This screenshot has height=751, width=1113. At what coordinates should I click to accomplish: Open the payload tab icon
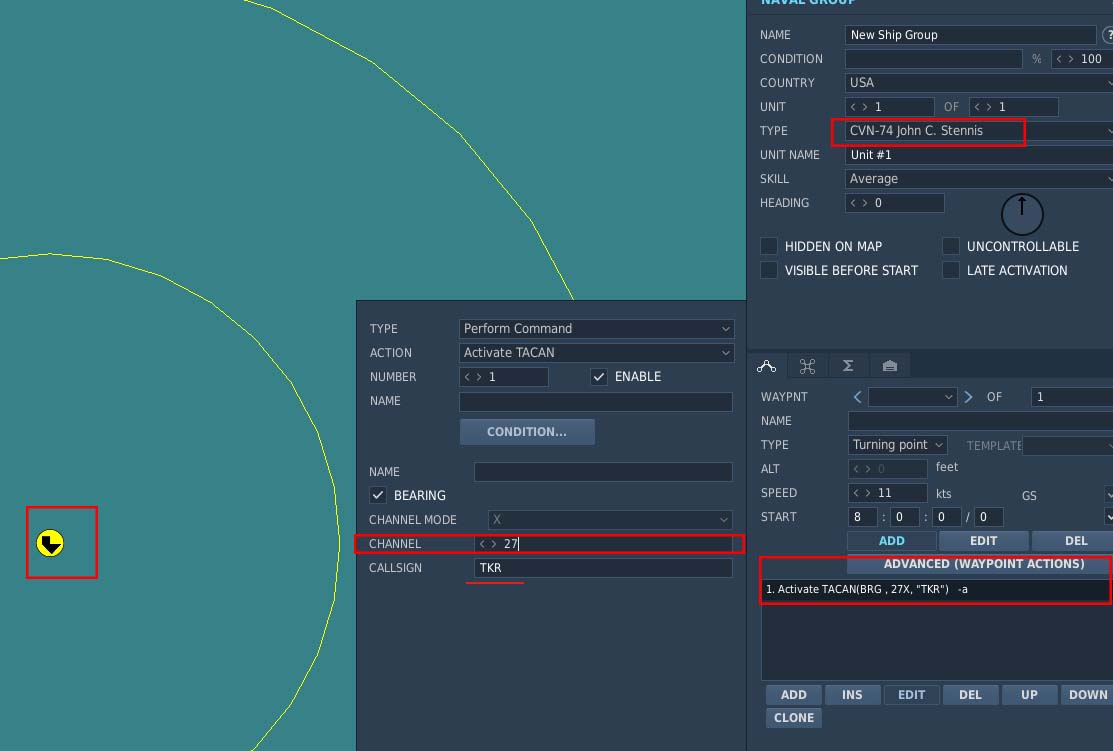point(889,366)
